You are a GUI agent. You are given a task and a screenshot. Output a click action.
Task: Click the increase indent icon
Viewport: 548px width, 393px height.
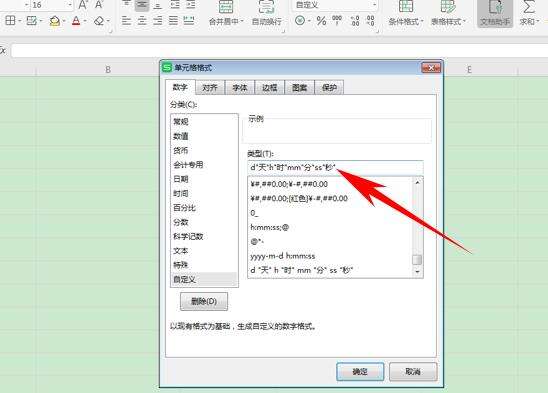190,5
